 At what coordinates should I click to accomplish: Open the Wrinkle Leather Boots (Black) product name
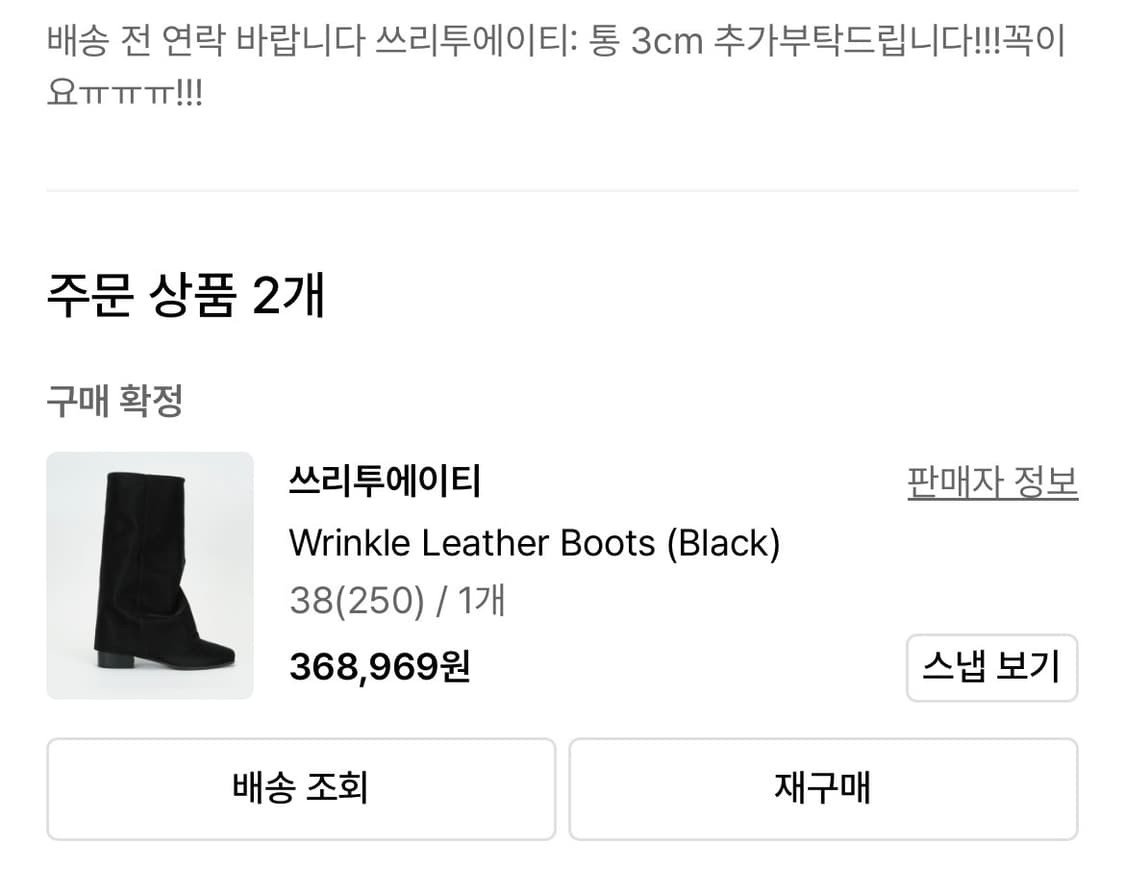pos(536,543)
